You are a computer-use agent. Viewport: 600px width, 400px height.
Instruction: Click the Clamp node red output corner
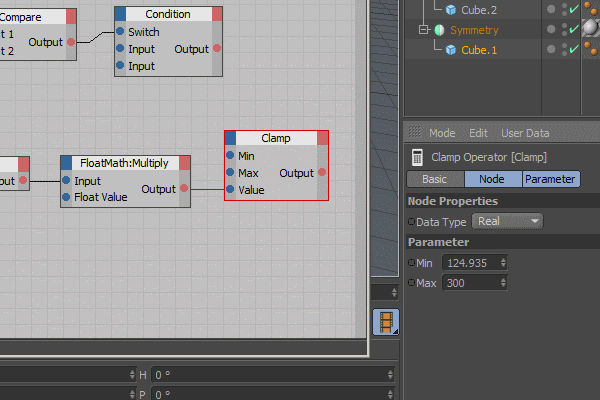click(x=322, y=138)
